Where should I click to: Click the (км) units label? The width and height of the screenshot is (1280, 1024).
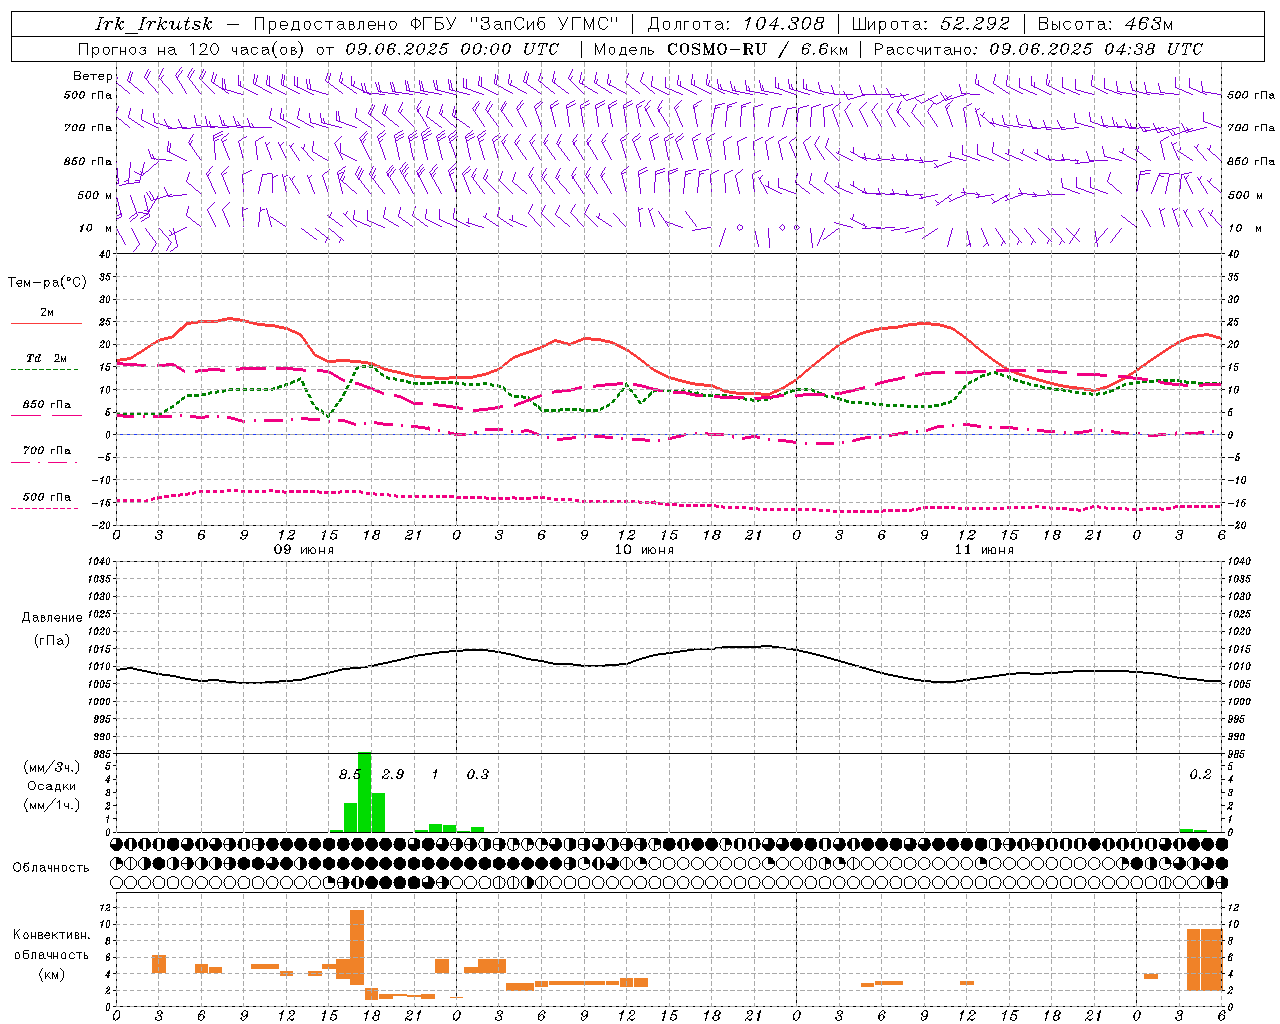(x=52, y=973)
